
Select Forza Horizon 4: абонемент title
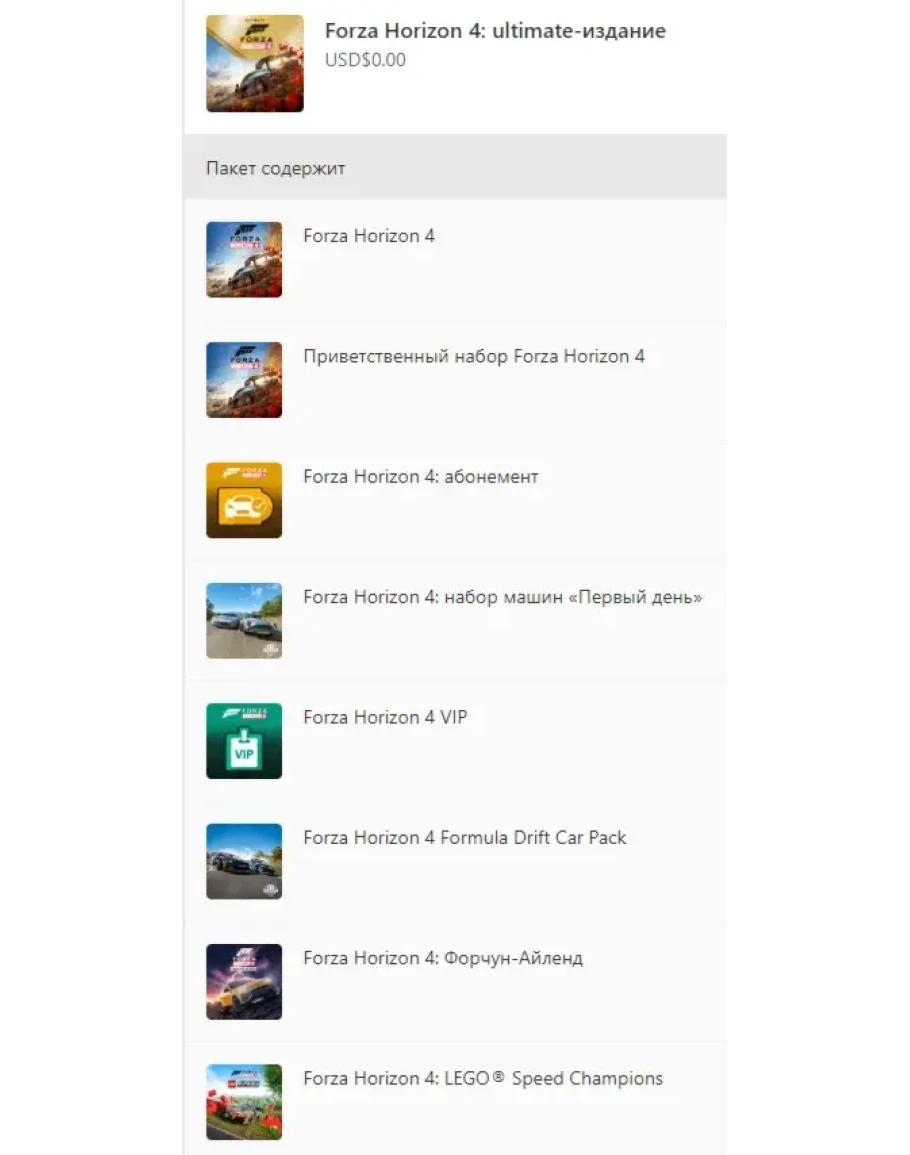pyautogui.click(x=421, y=477)
